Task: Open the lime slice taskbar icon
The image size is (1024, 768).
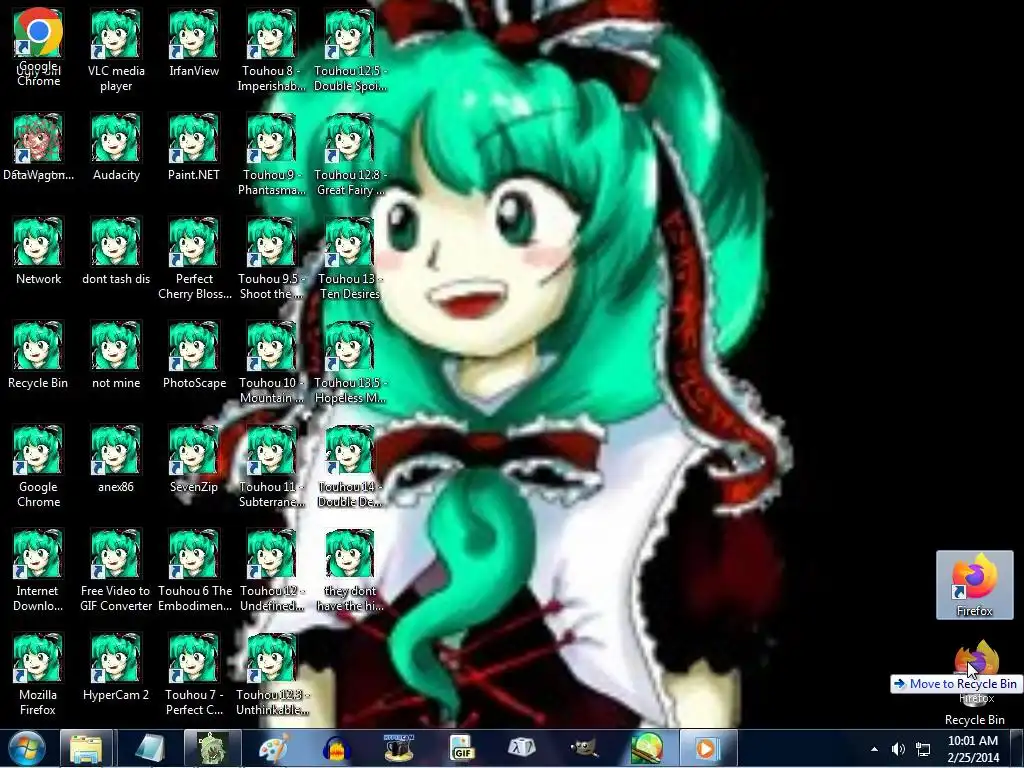Action: coord(646,748)
